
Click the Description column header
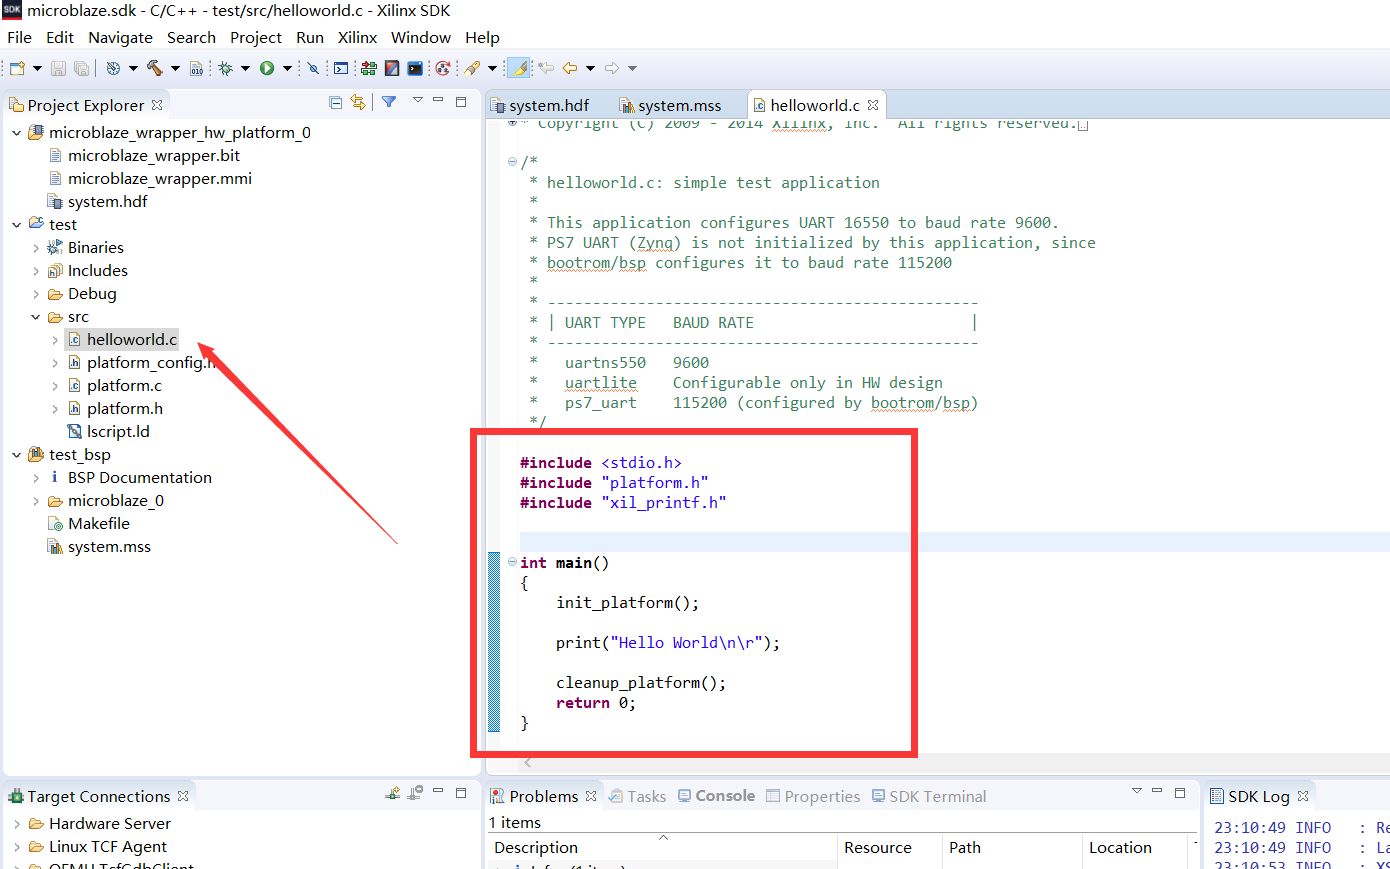[x=536, y=847]
